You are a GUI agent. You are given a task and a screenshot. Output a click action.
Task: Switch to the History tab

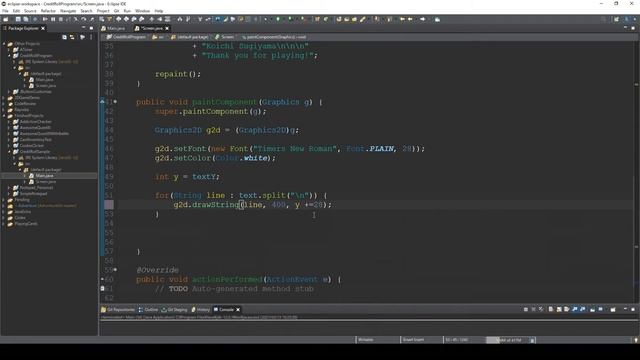point(200,309)
